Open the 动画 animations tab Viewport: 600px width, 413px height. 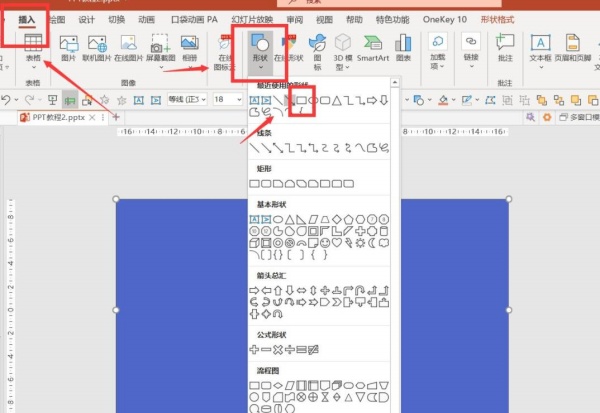(146, 20)
